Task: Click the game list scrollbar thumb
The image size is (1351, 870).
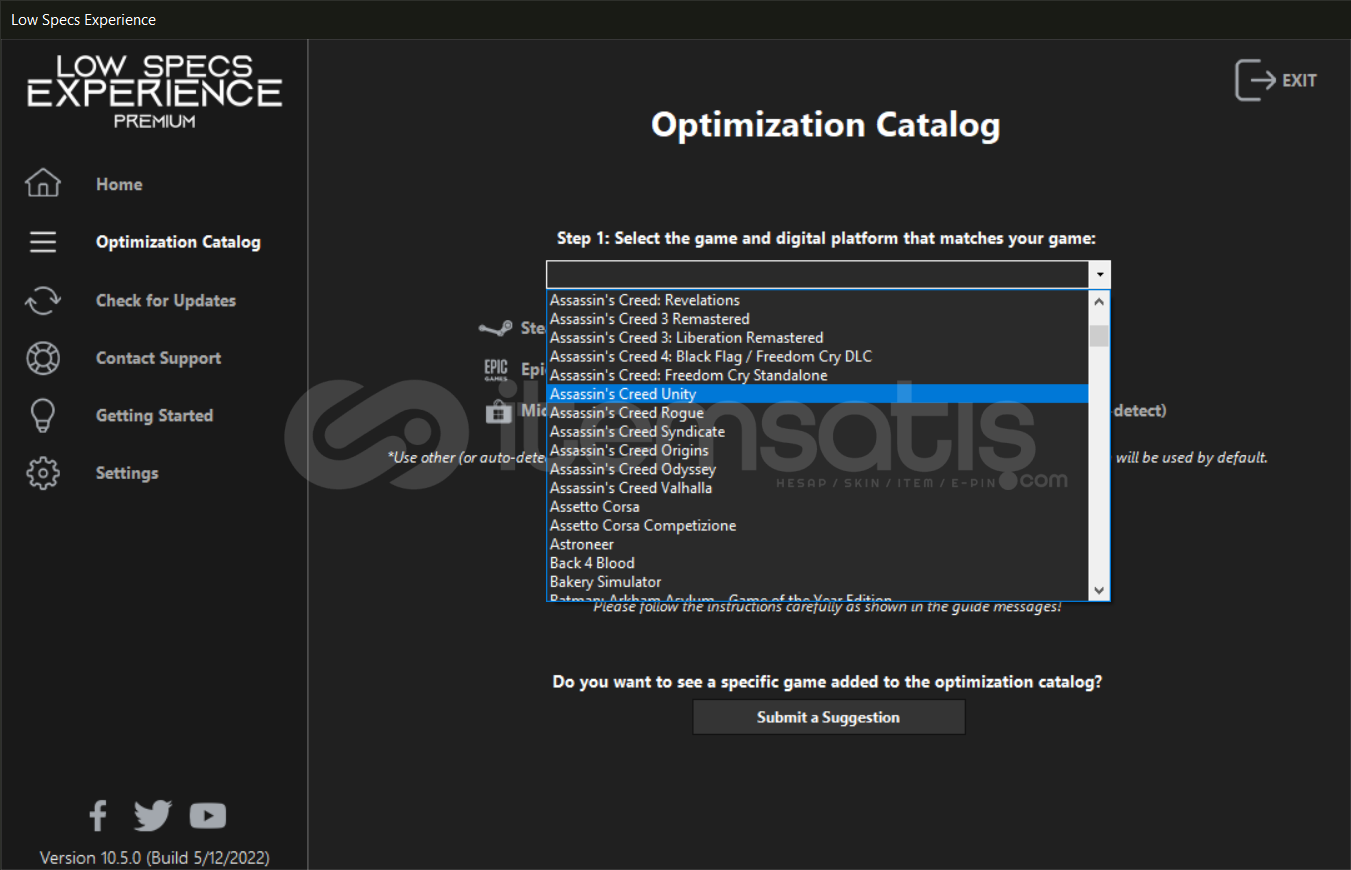Action: 1099,336
